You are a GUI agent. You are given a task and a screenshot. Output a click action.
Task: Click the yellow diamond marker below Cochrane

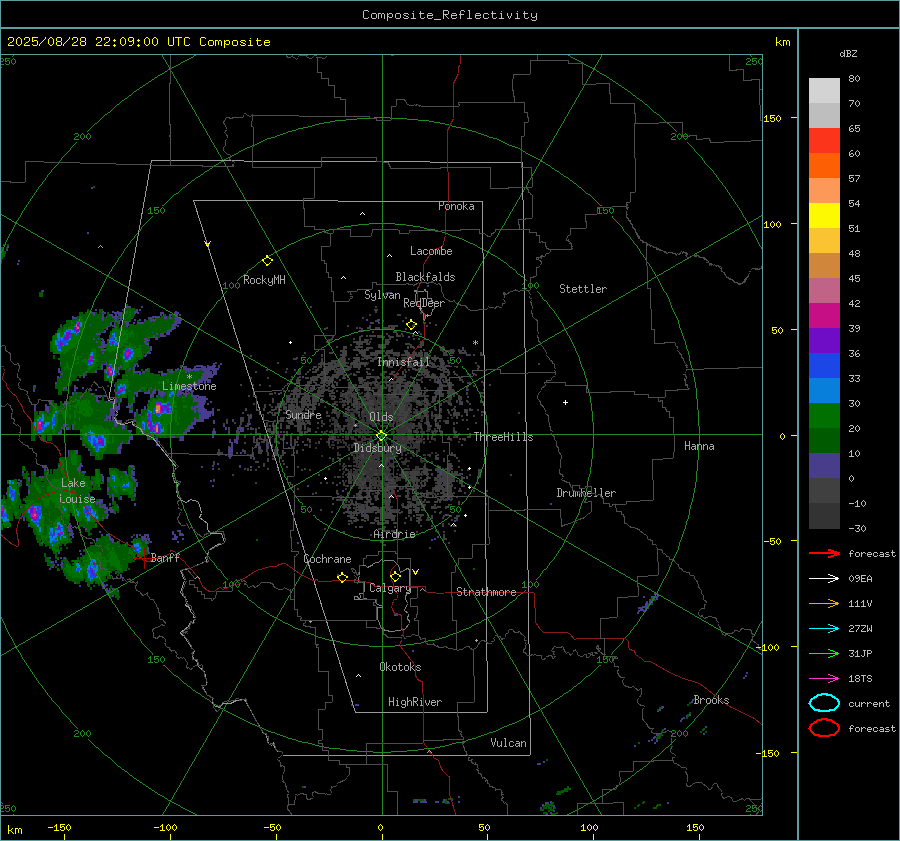tap(342, 578)
